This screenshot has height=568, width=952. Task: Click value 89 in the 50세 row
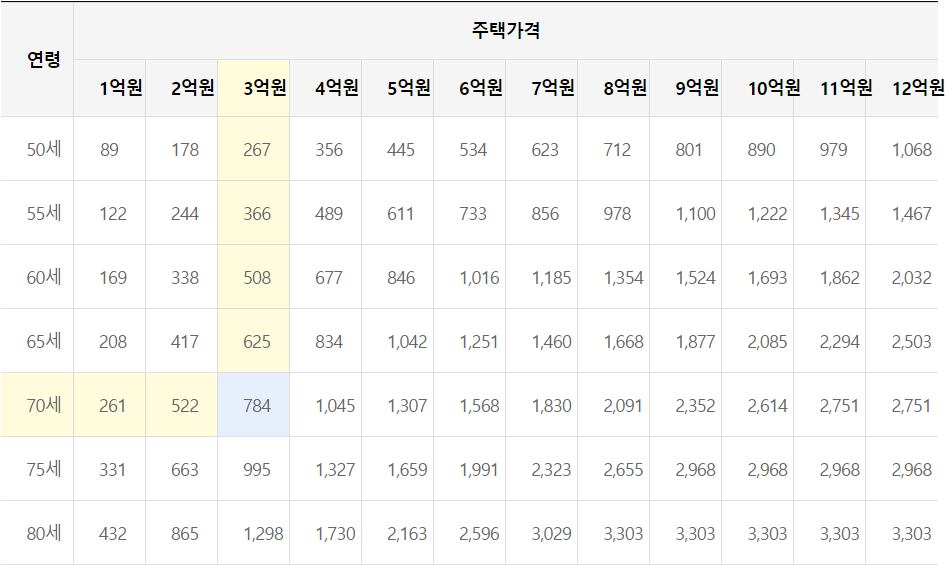(109, 149)
